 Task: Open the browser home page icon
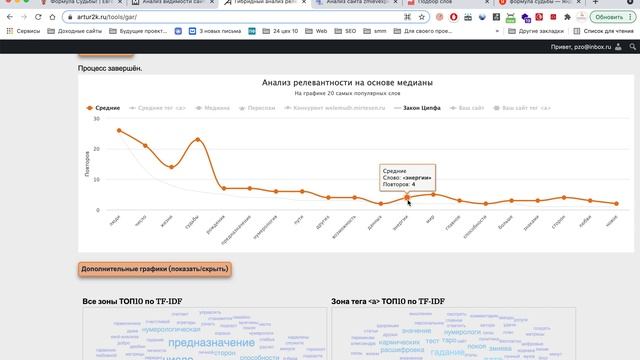click(x=52, y=17)
